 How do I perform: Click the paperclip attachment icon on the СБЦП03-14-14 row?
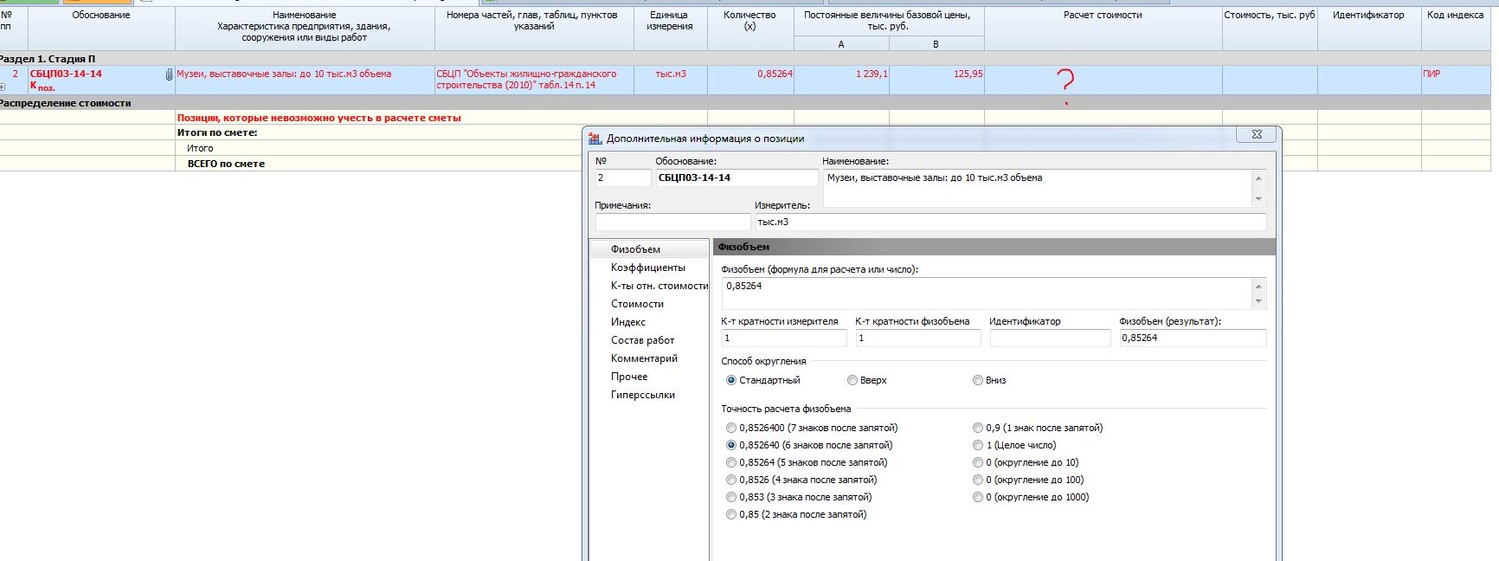(169, 75)
